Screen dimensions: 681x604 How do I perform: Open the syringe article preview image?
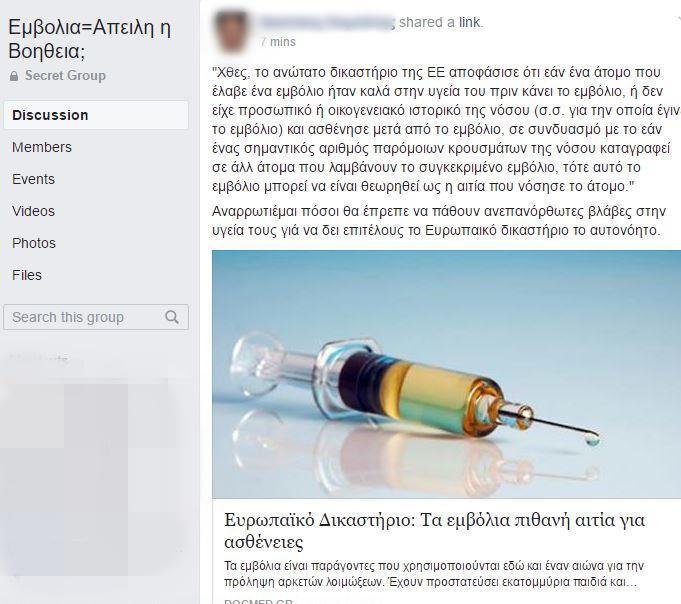click(446, 374)
